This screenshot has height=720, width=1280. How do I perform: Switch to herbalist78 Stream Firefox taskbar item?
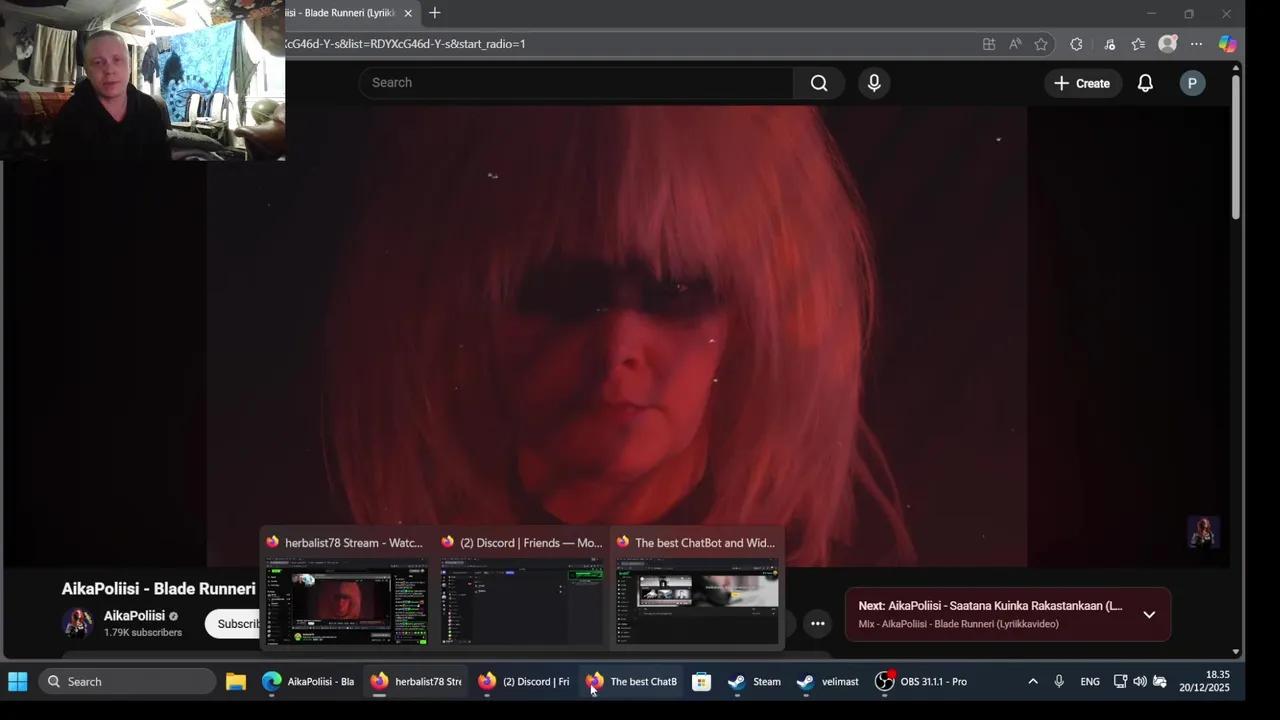pyautogui.click(x=415, y=682)
